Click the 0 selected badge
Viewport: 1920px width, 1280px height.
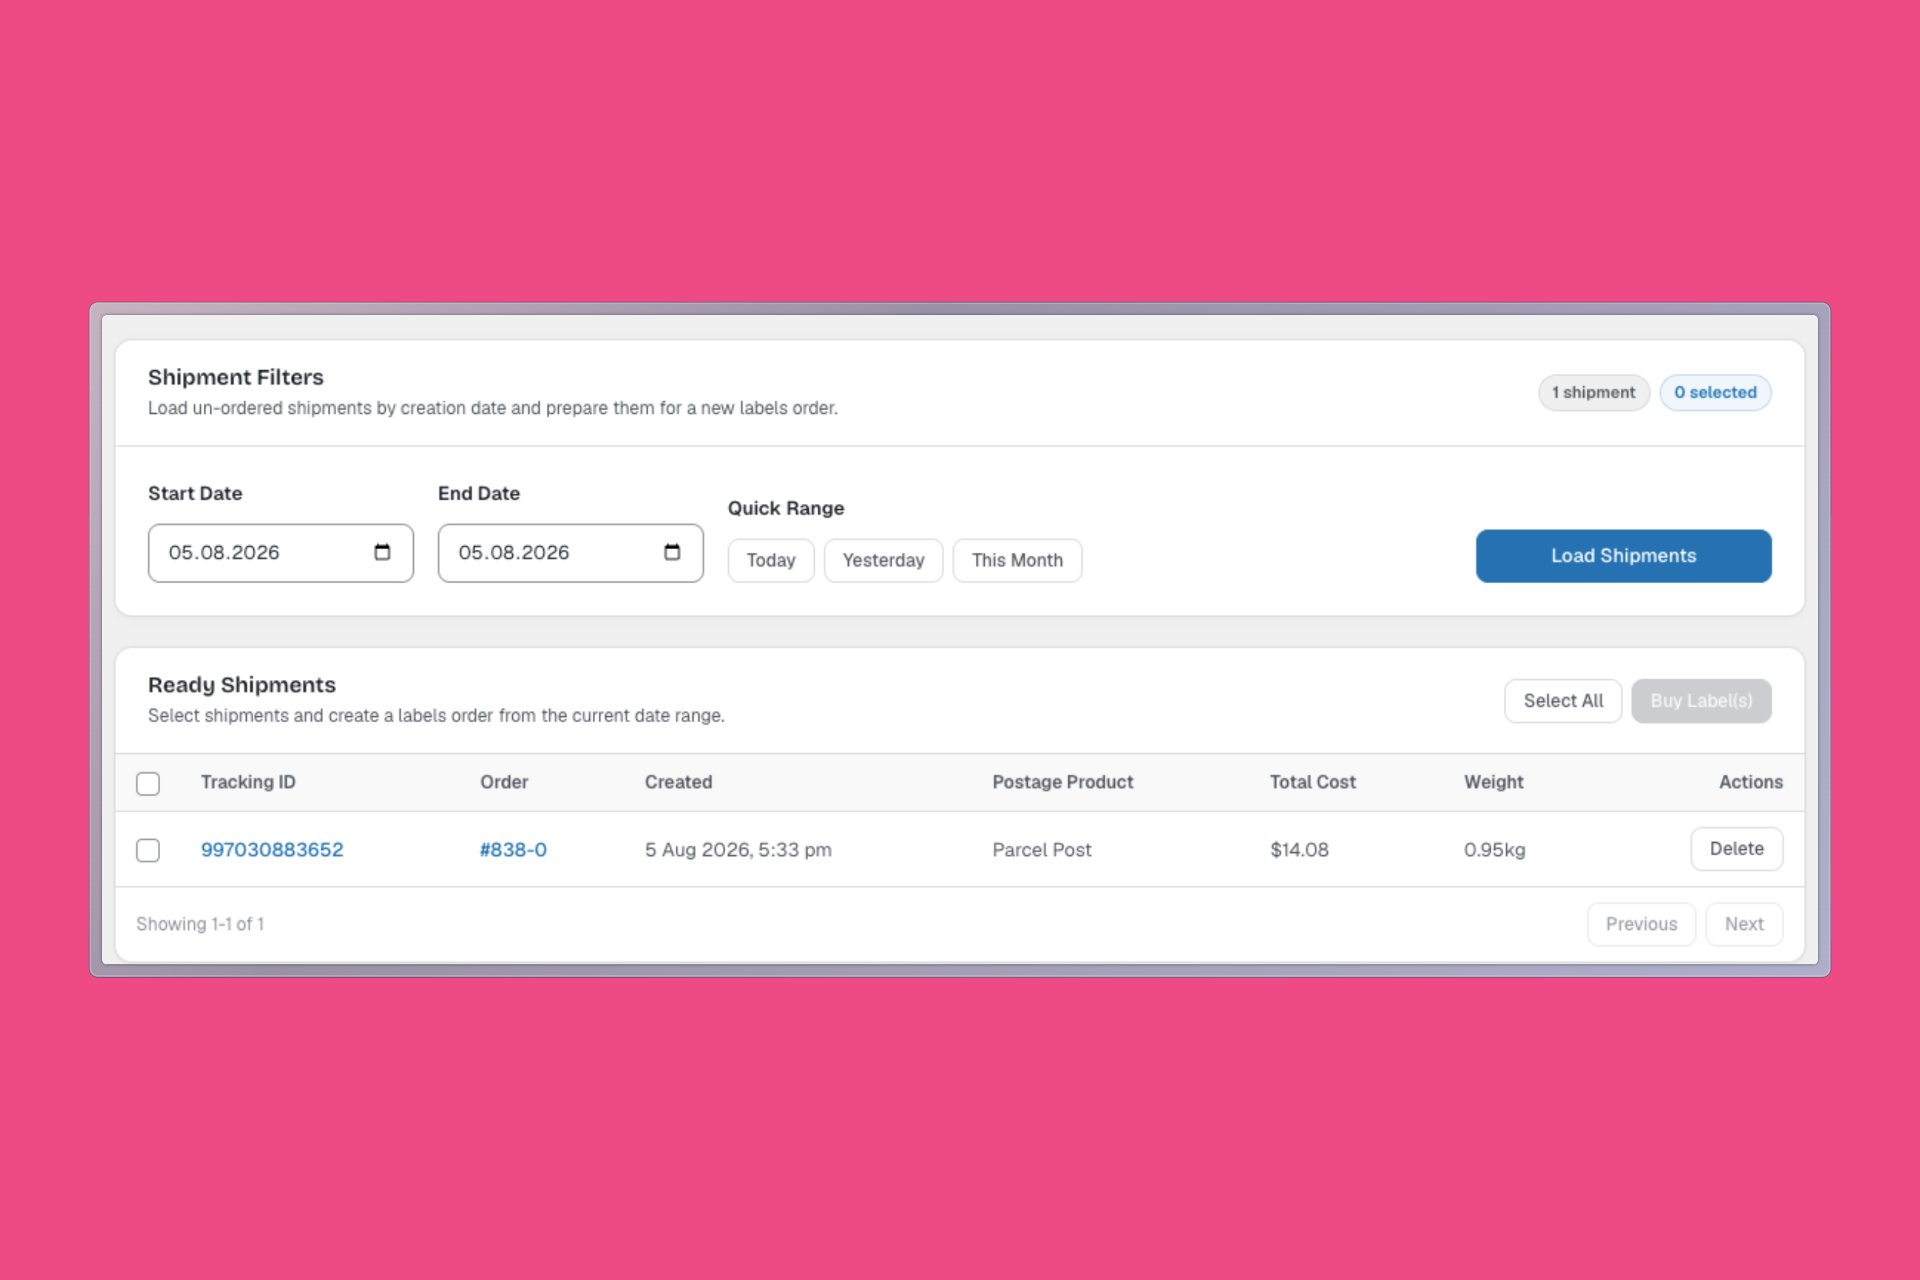tap(1715, 393)
